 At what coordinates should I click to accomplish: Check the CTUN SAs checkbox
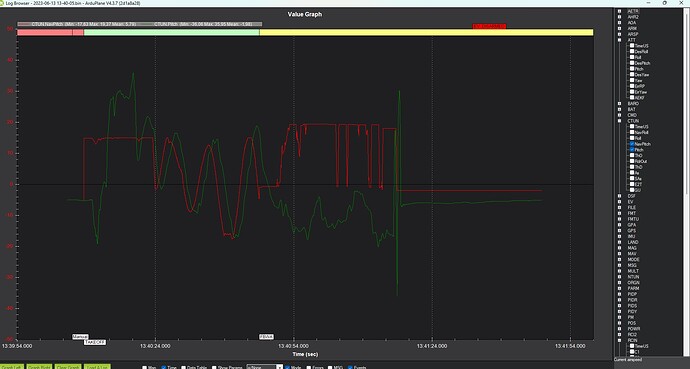(632, 179)
